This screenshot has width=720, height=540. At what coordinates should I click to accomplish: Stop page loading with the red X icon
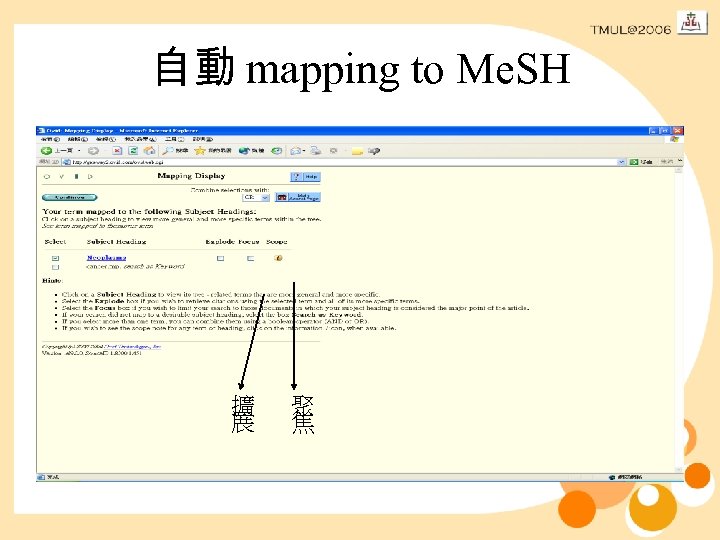pos(117,151)
